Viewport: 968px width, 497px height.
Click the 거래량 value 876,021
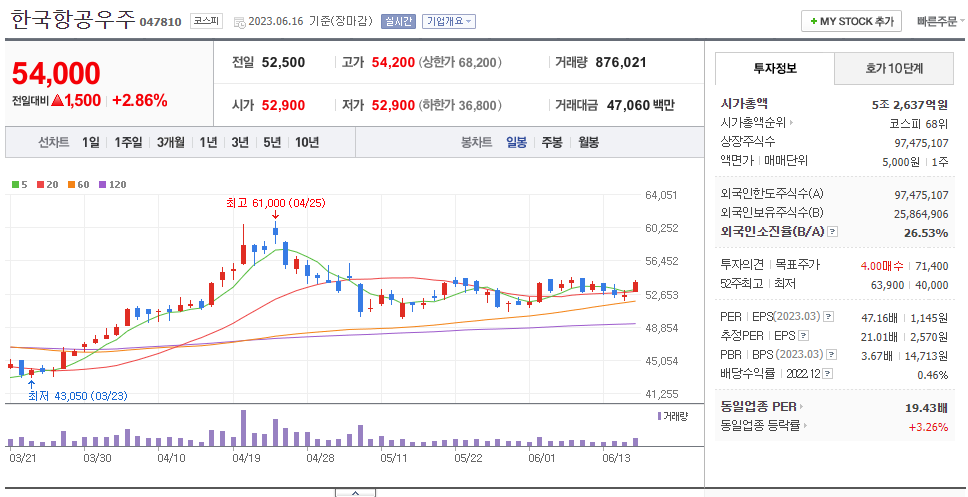[x=621, y=62]
